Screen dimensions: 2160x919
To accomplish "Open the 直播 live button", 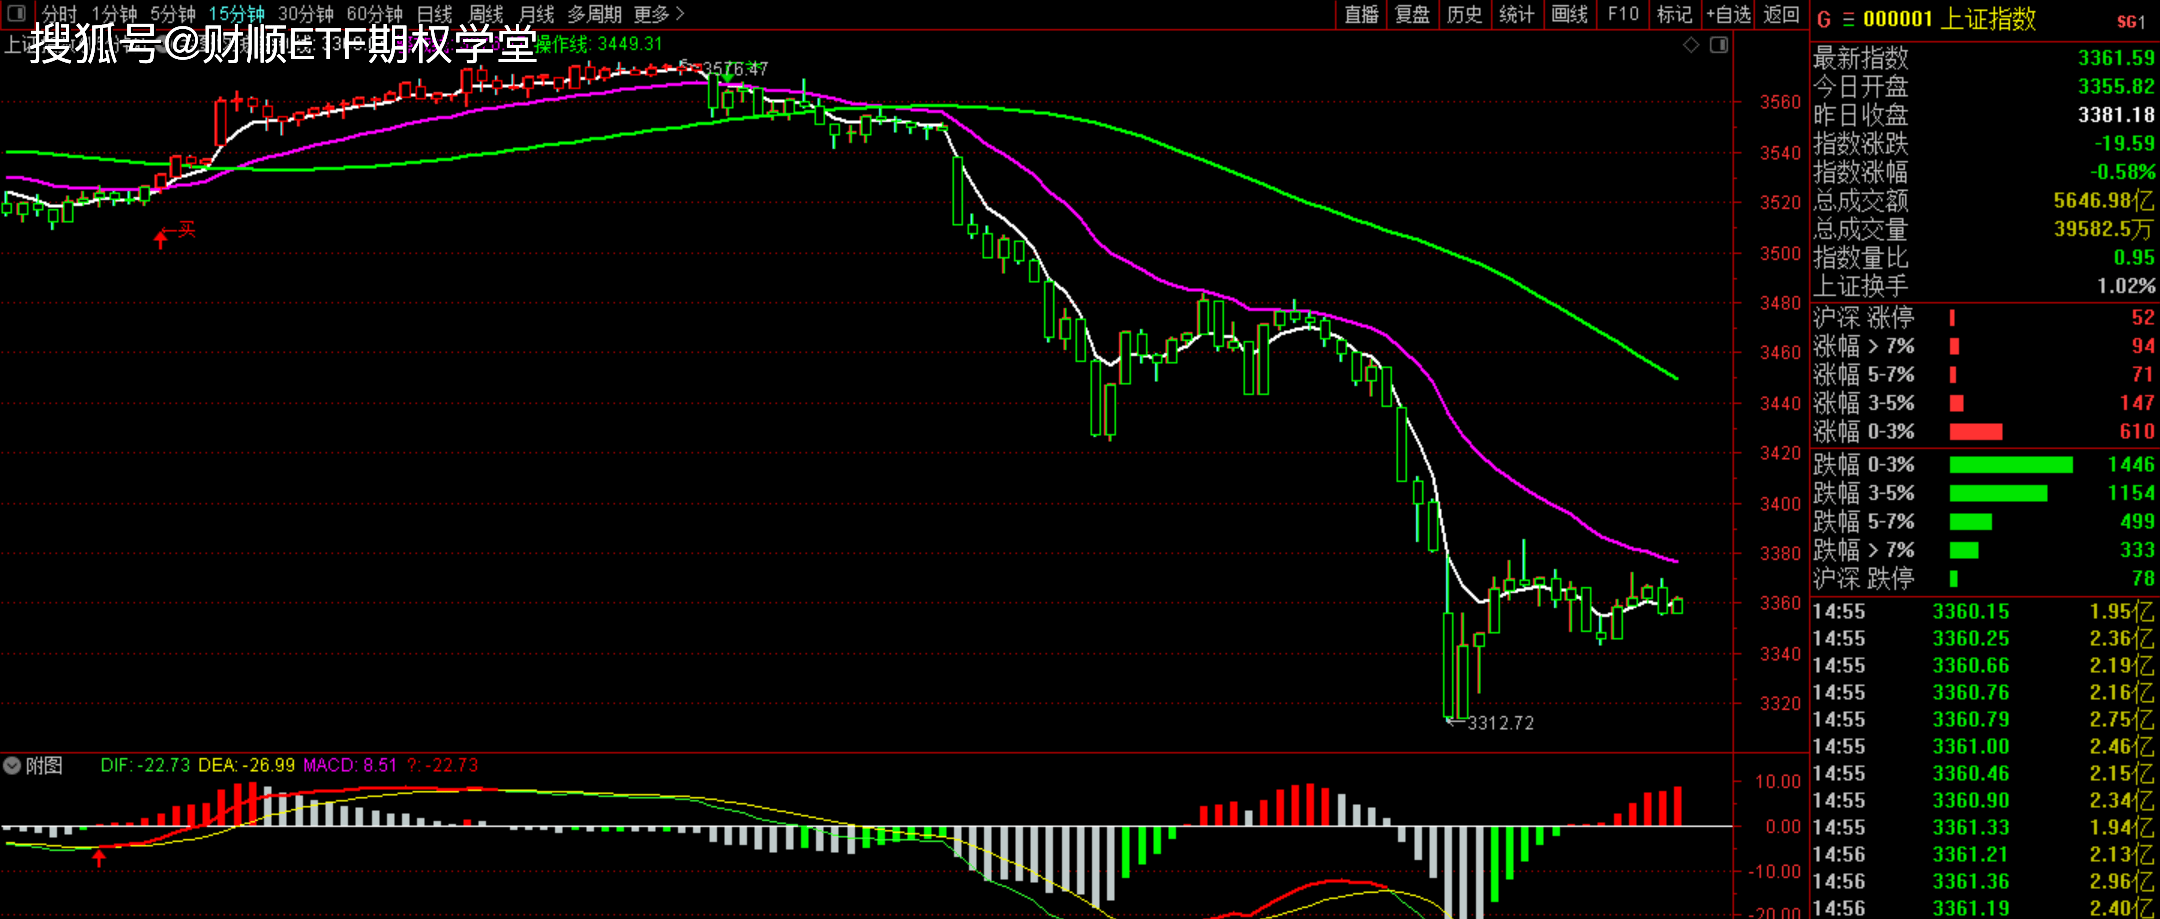I will (x=1361, y=14).
